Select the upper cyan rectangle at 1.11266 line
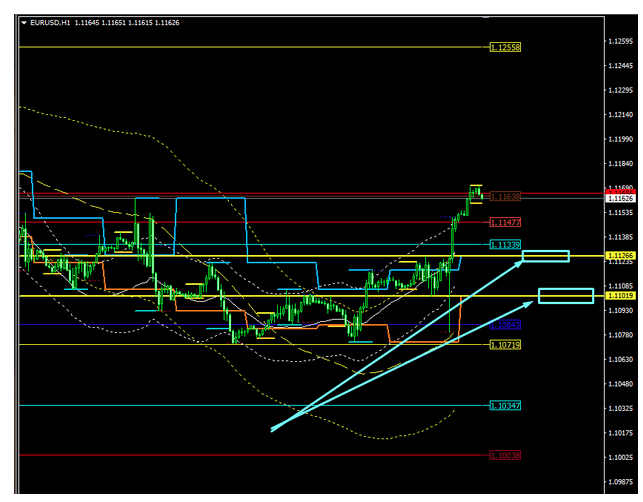The image size is (643, 502). 546,257
